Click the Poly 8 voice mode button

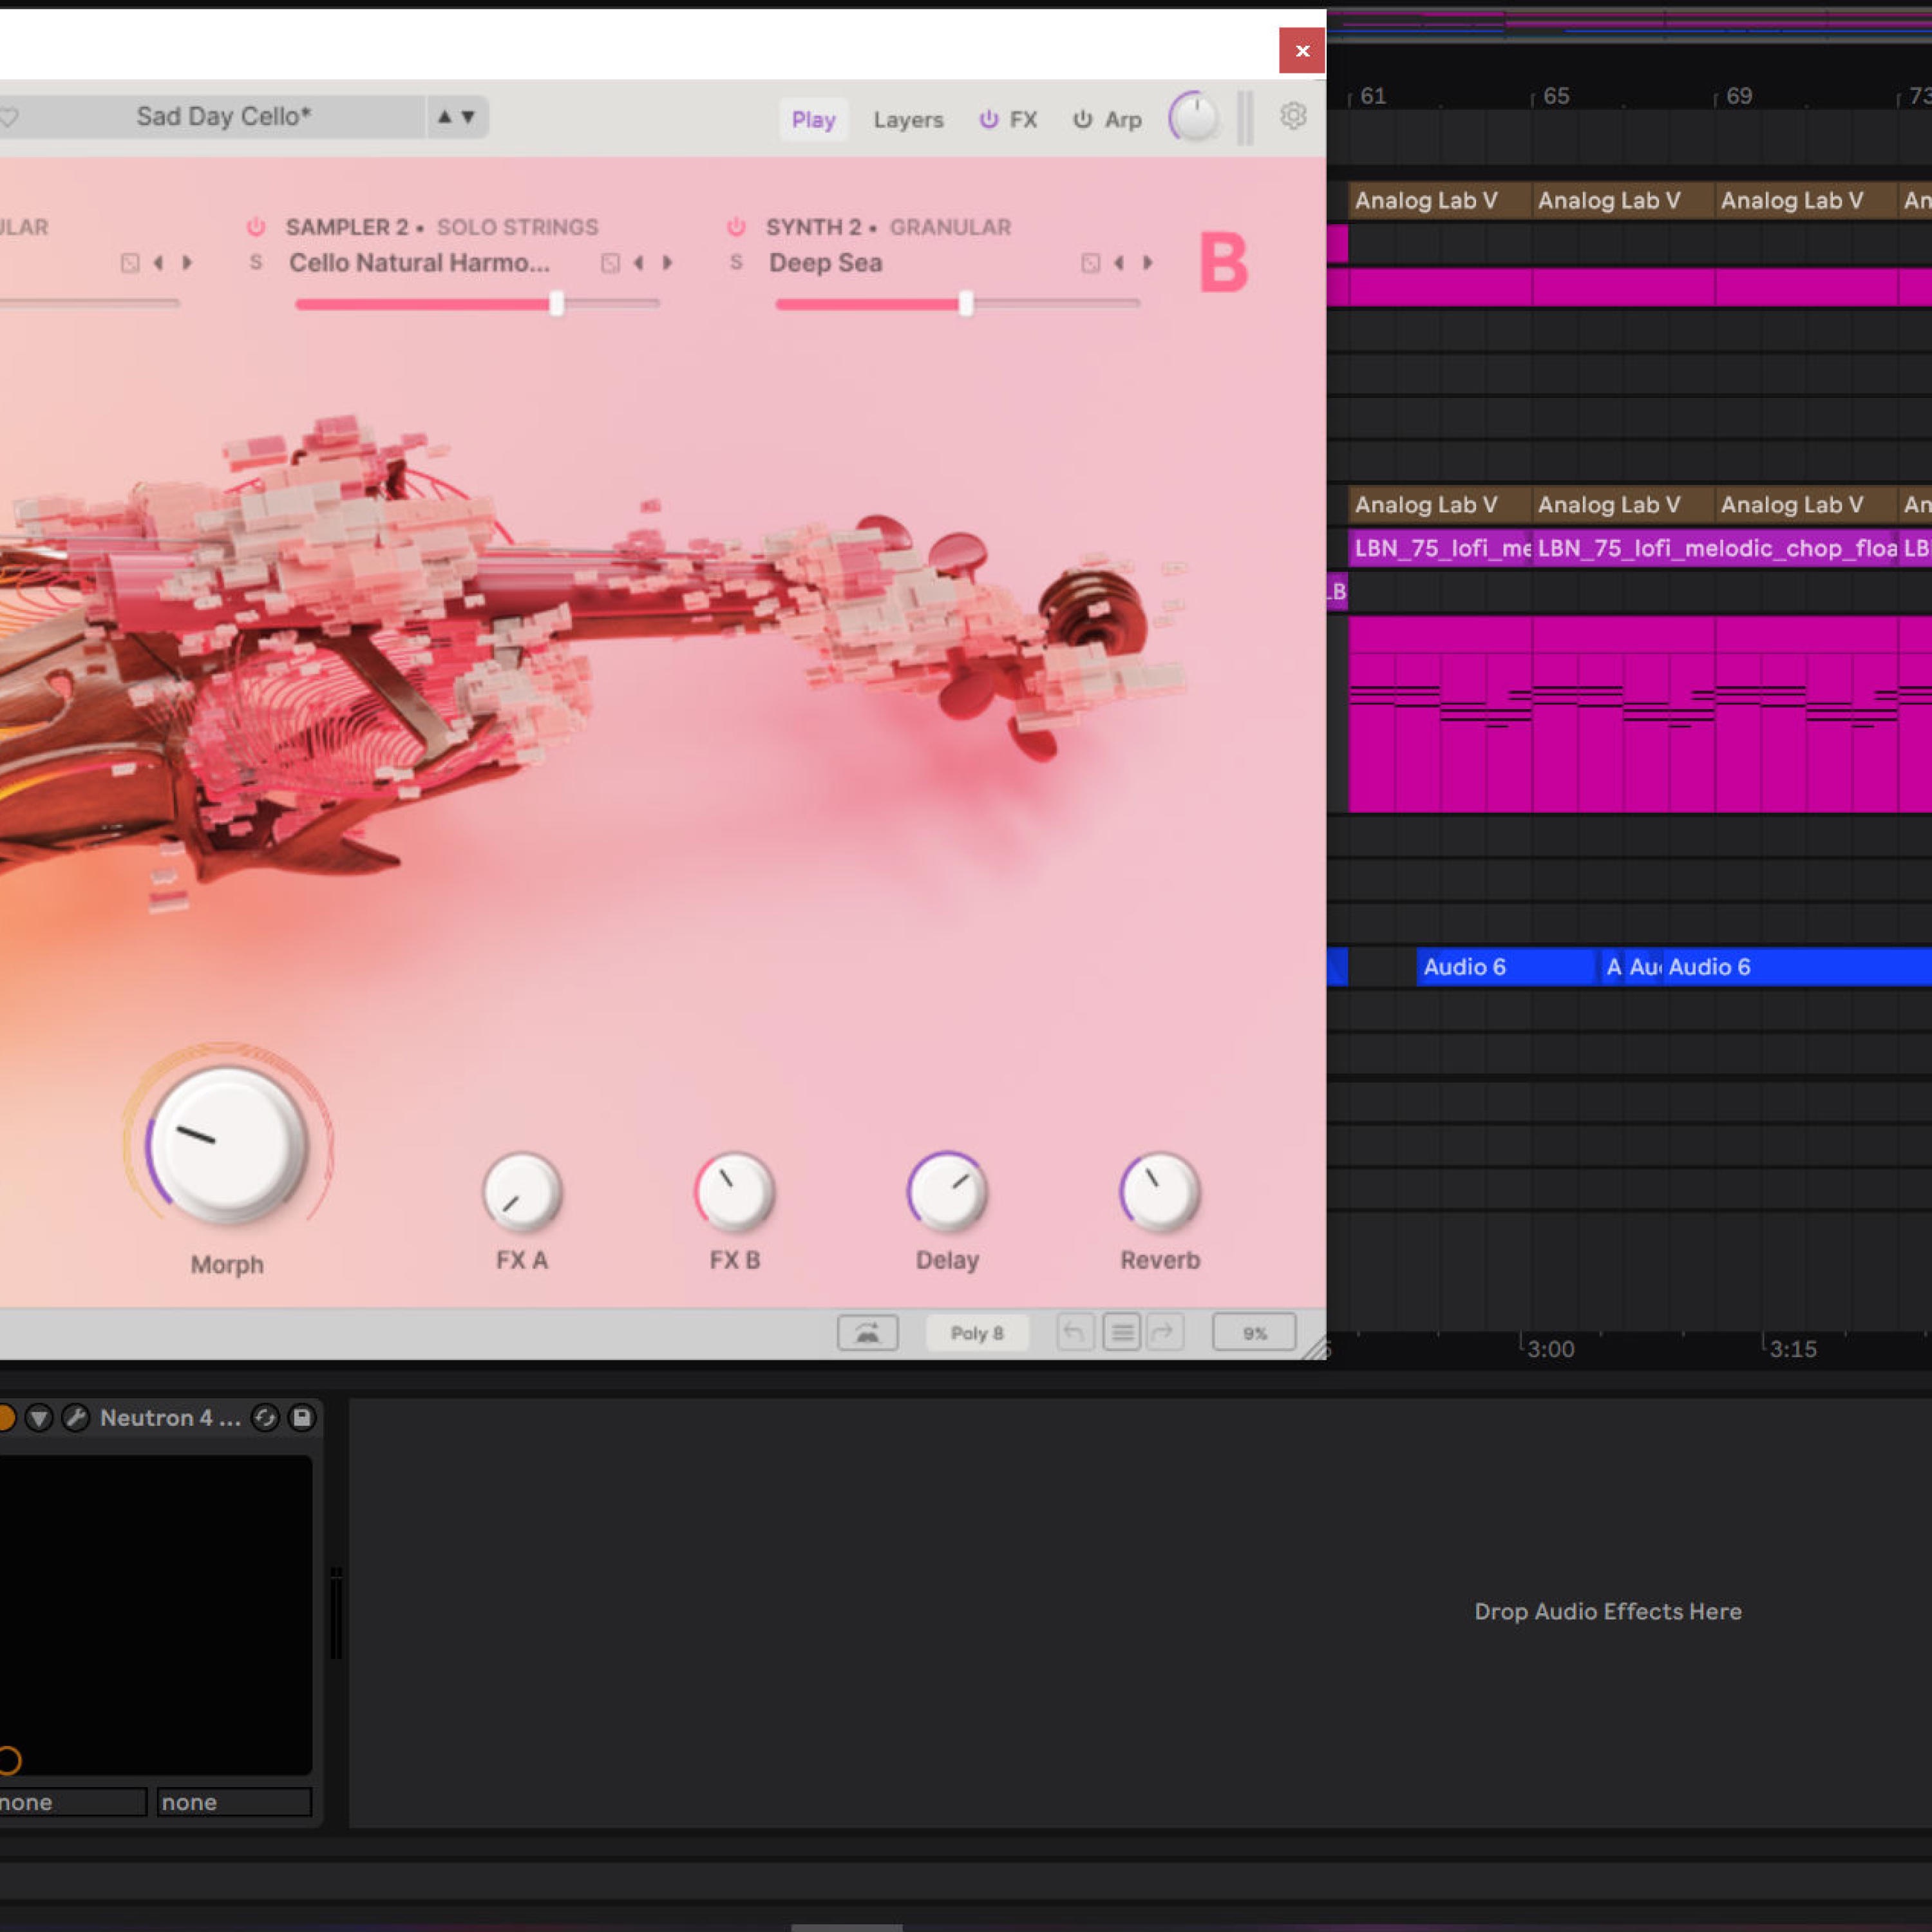[976, 1332]
